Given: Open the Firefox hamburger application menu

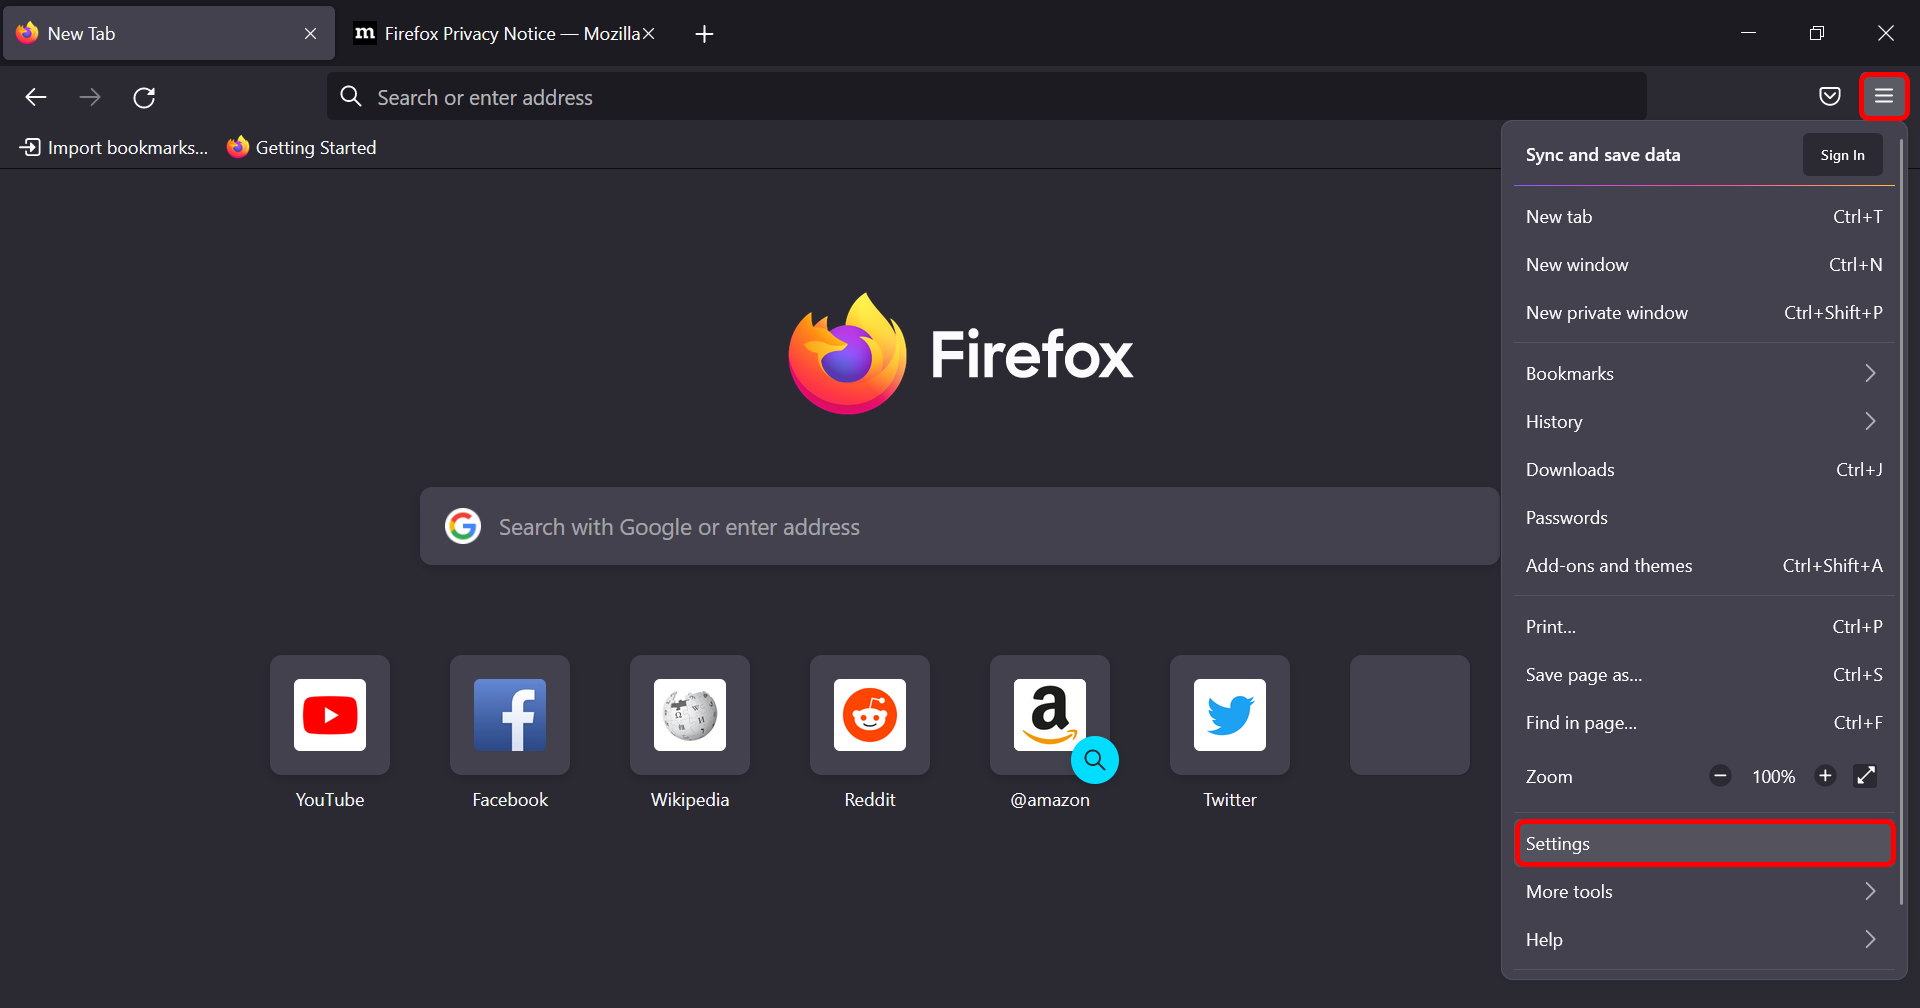Looking at the screenshot, I should [x=1884, y=96].
